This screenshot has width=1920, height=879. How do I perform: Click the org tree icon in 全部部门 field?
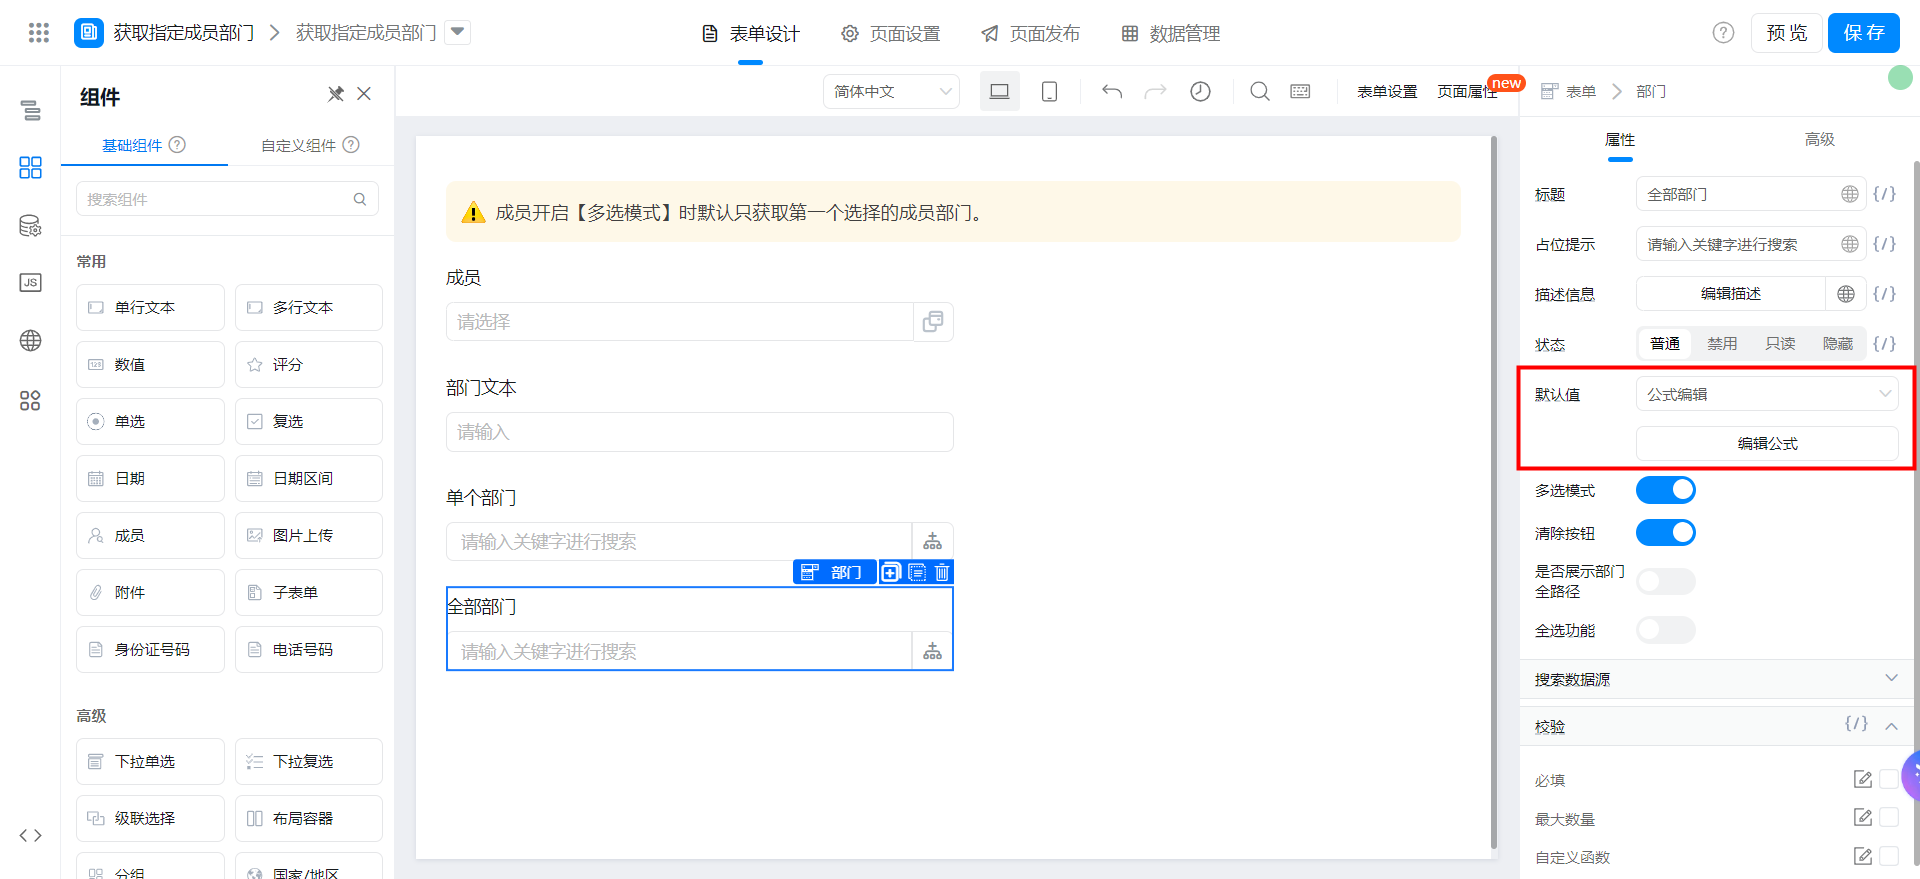coord(932,651)
